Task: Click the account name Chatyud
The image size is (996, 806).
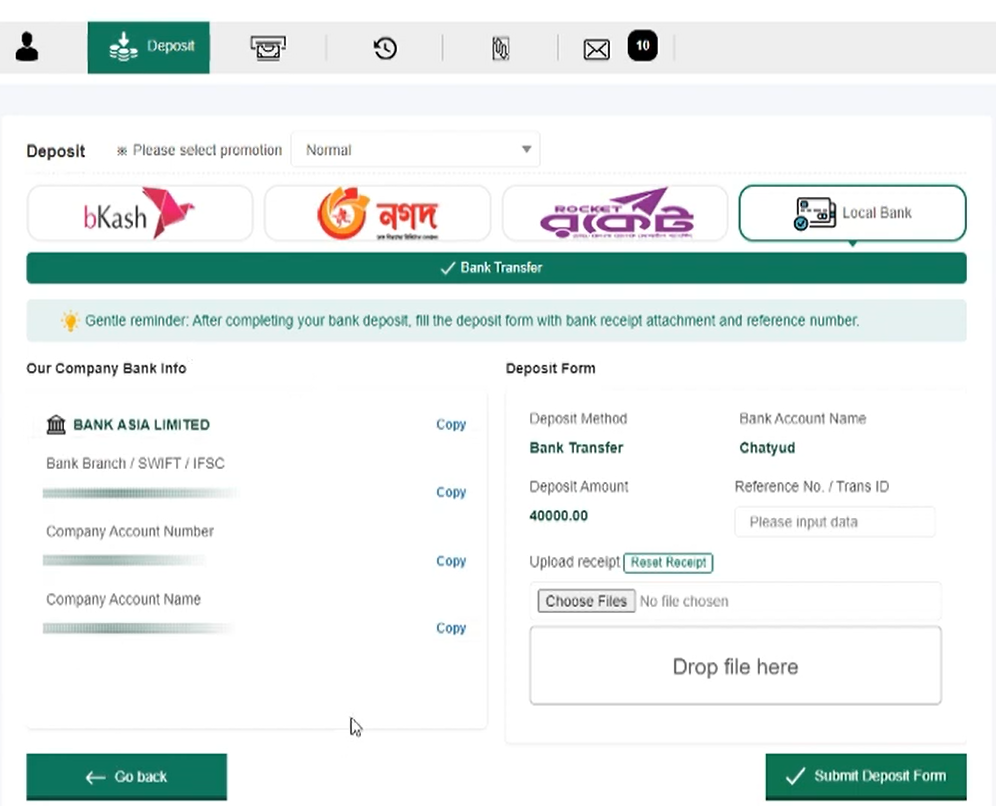Action: pos(767,448)
